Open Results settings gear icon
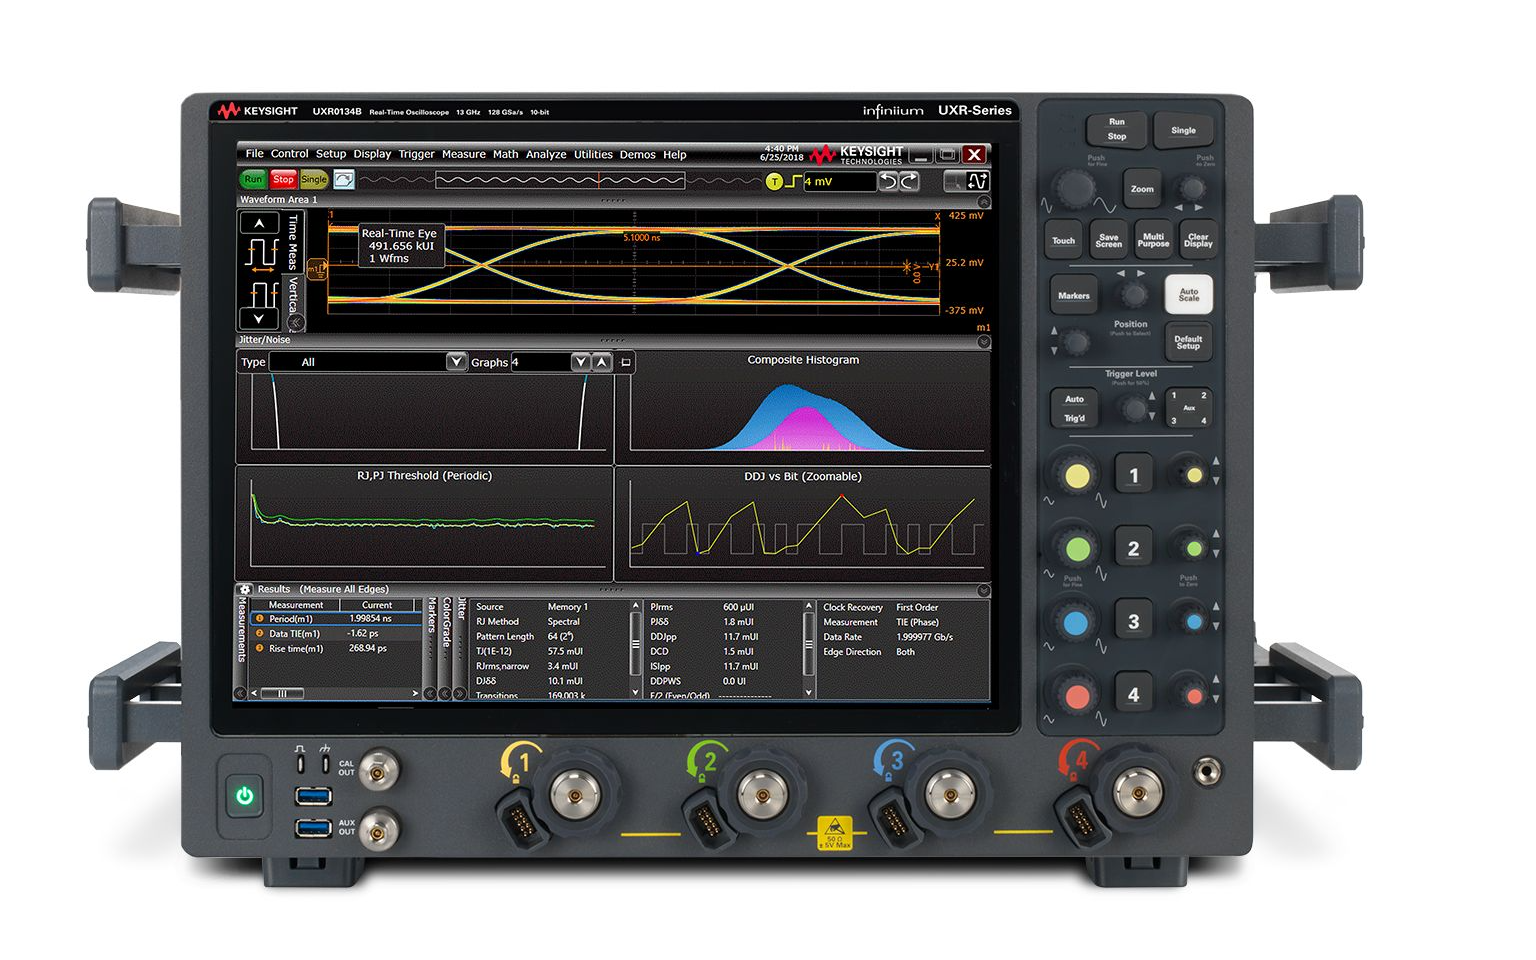The image size is (1536, 960). click(x=245, y=590)
